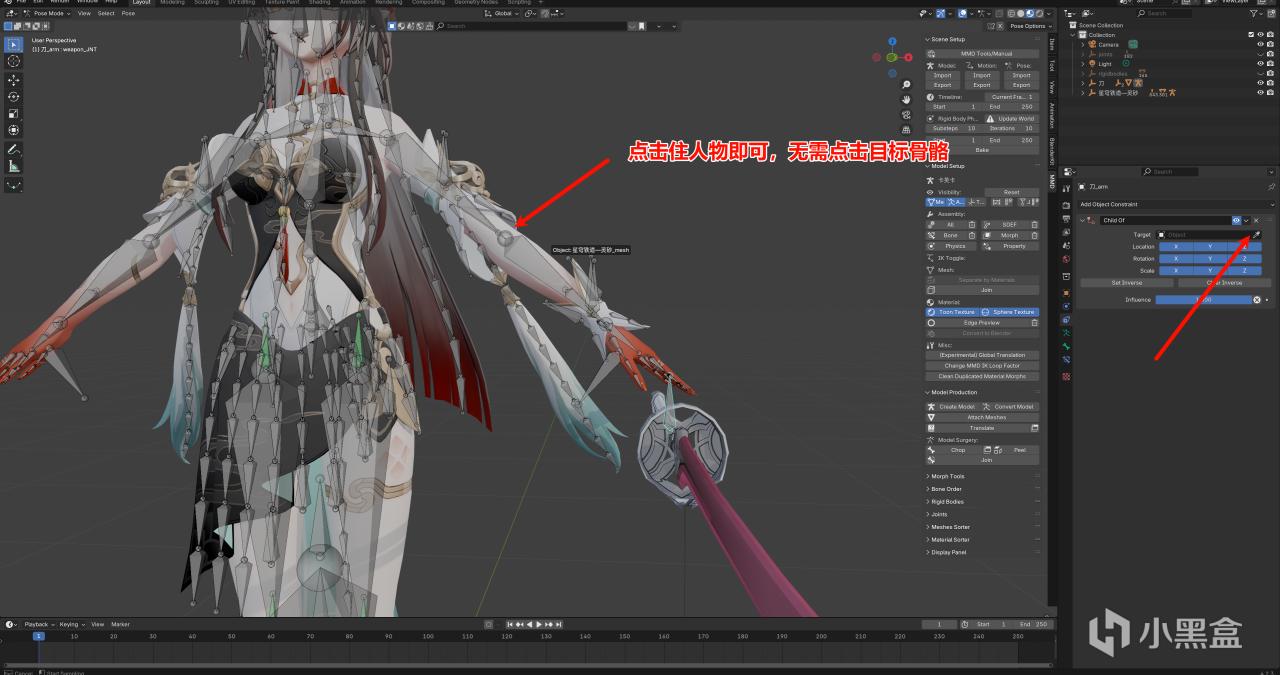Screen dimensions: 1280x675
Task: Select the Move tool in viewport toolbar
Action: point(14,79)
